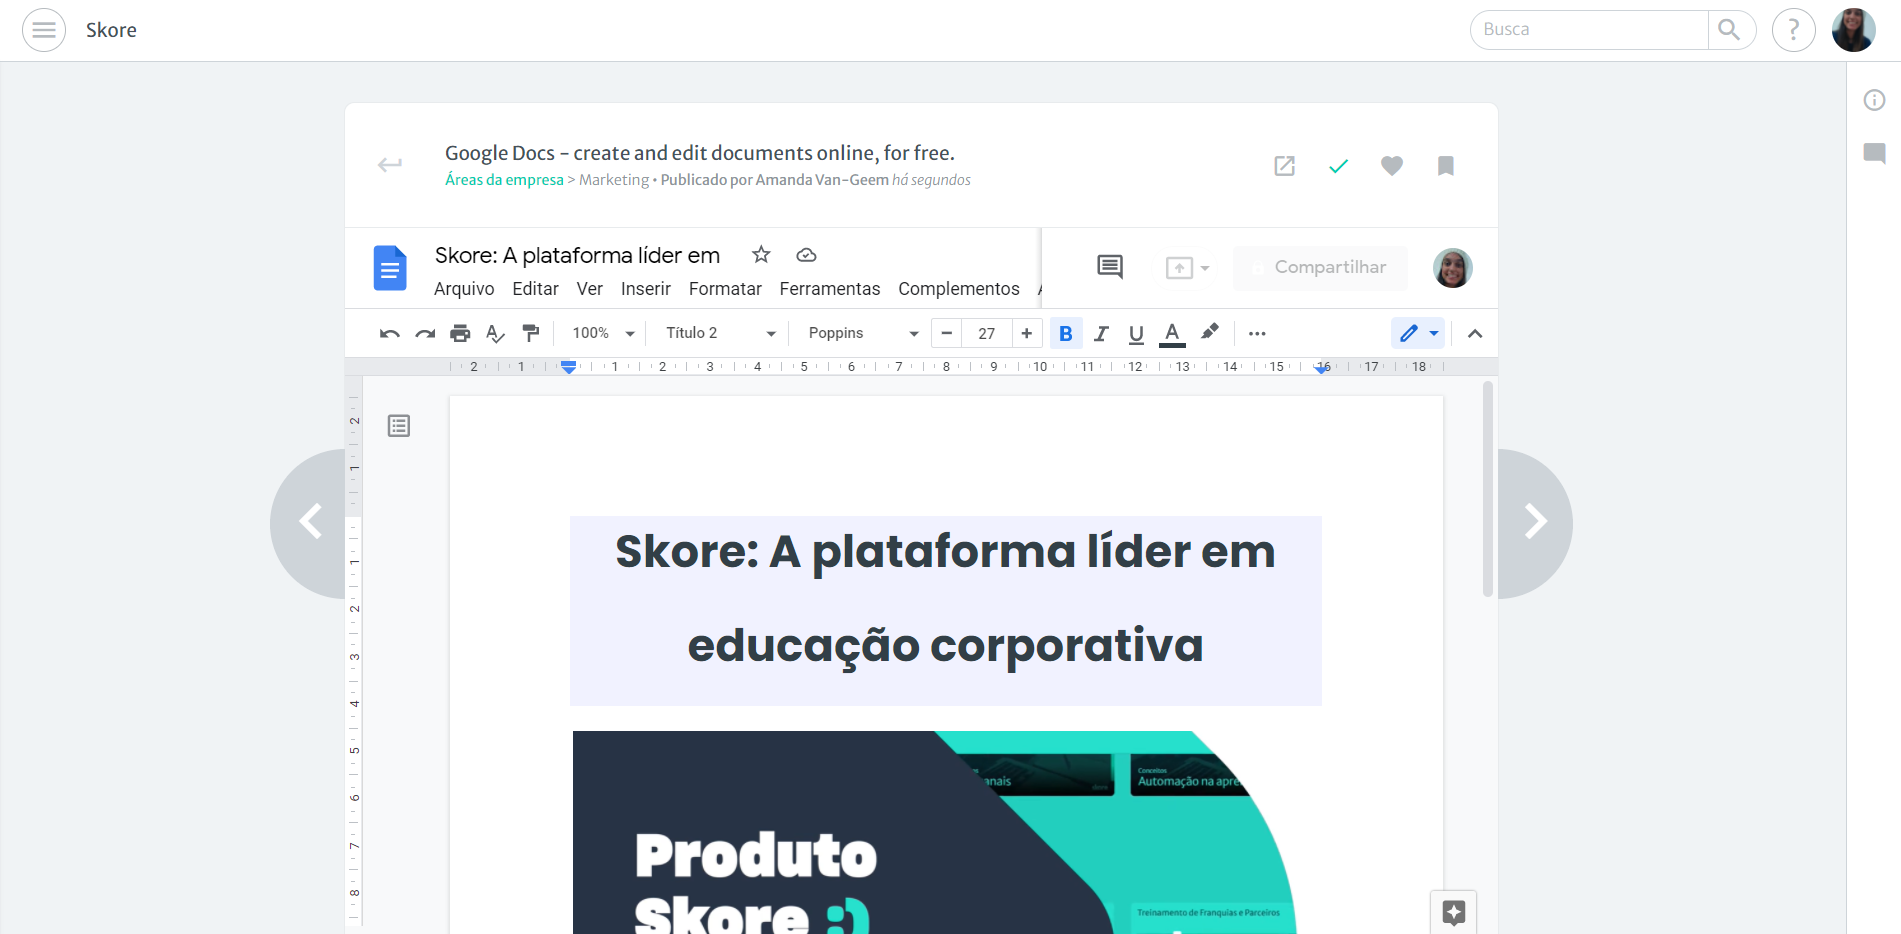Open the 100% zoom dropdown
Screen dimensions: 1901x934
(x=603, y=334)
